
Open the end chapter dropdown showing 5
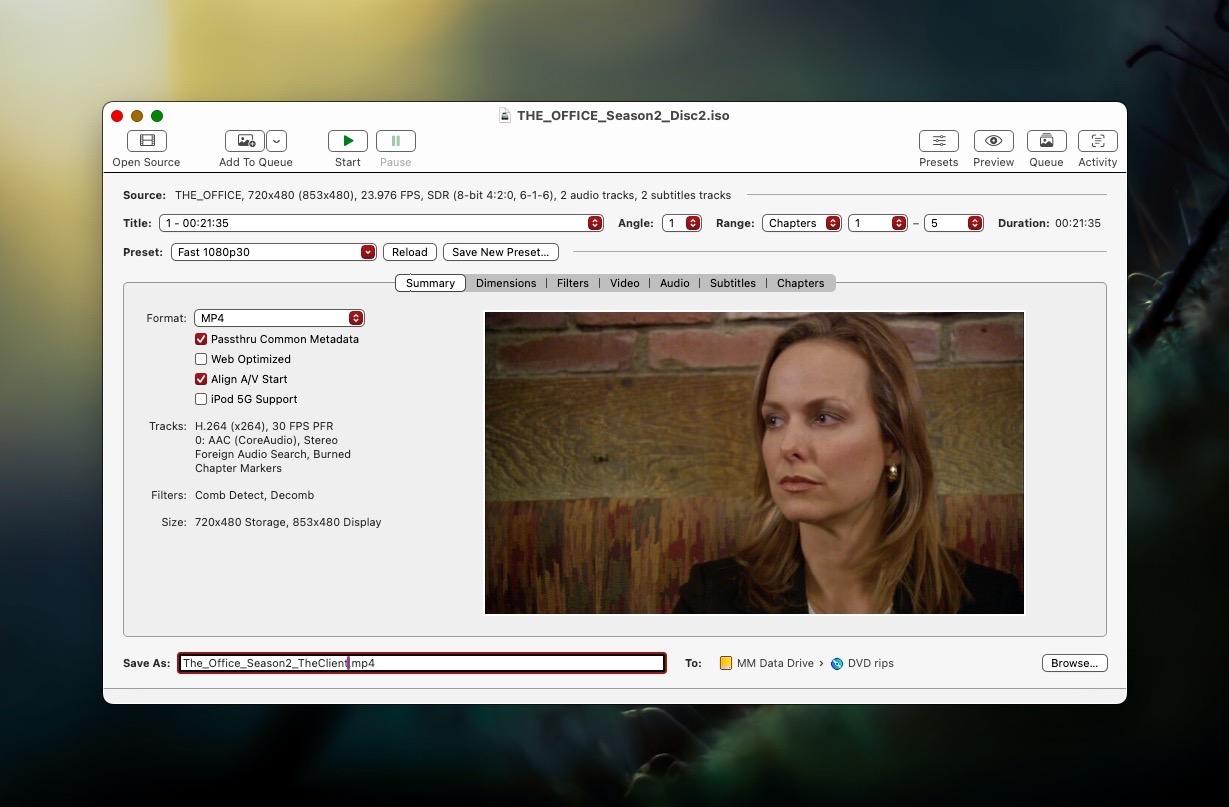(954, 223)
